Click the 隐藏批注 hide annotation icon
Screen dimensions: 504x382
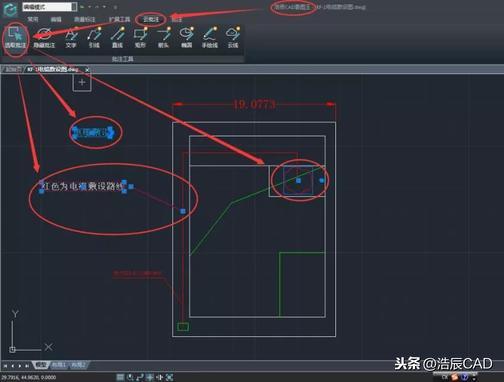[x=44, y=38]
